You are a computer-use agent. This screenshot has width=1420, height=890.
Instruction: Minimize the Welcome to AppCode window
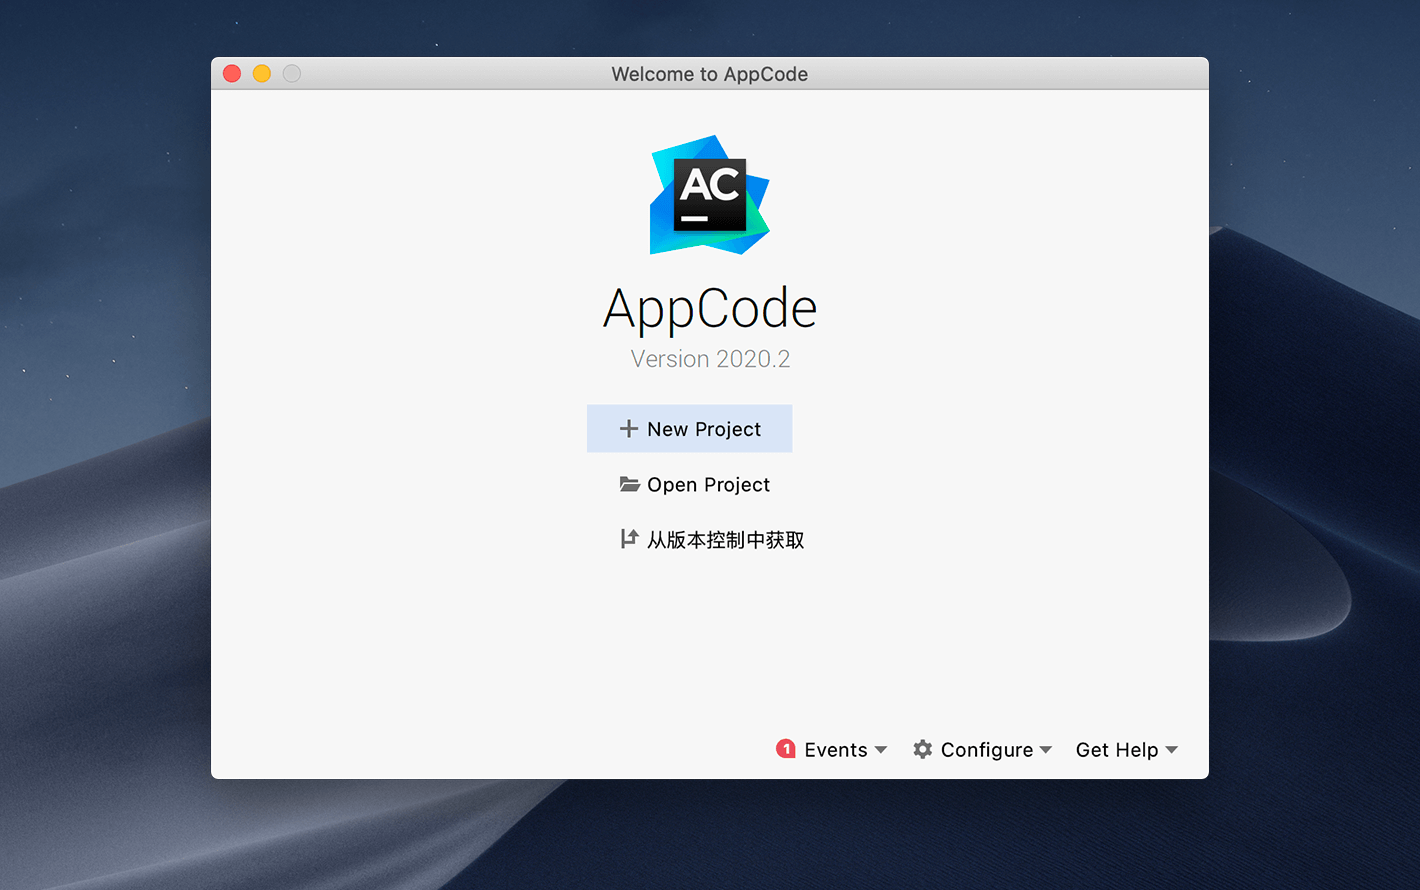point(262,73)
